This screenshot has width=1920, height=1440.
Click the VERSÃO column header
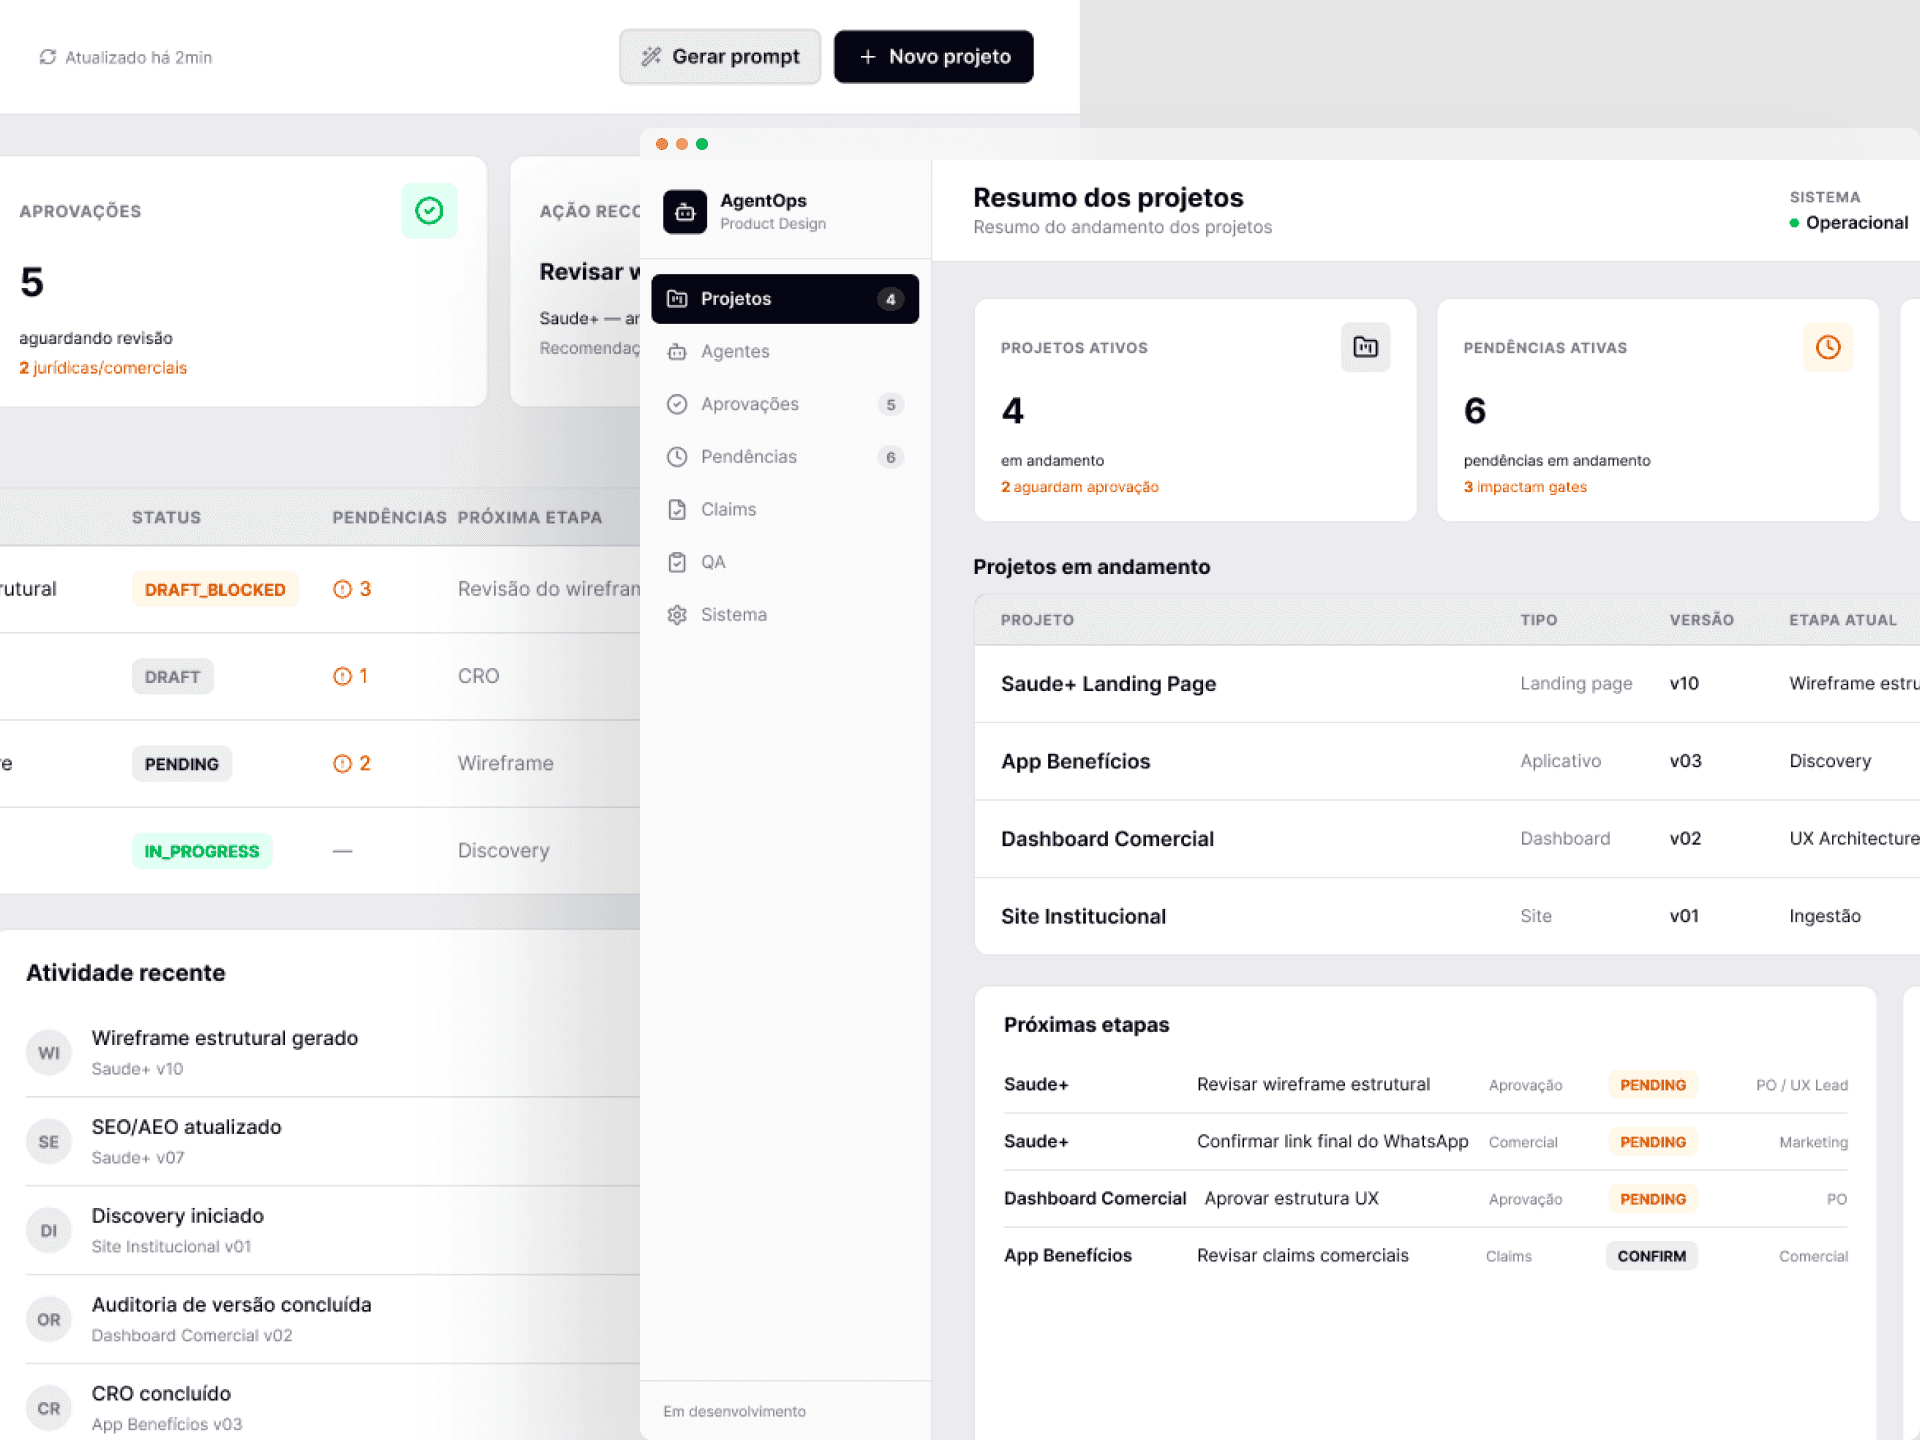point(1701,620)
